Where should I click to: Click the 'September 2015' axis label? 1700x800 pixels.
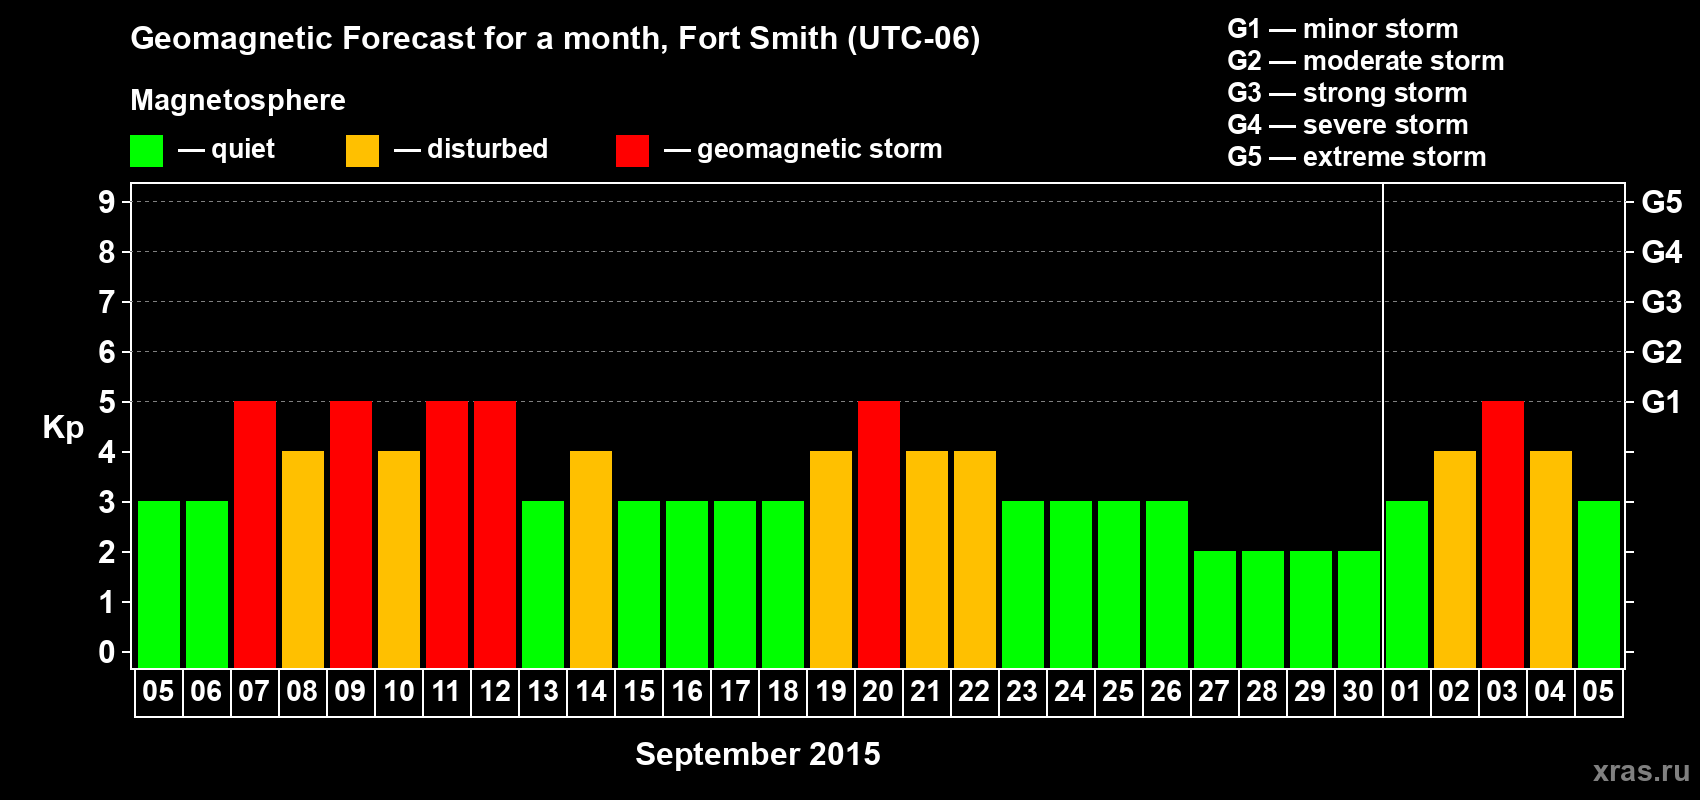[758, 754]
